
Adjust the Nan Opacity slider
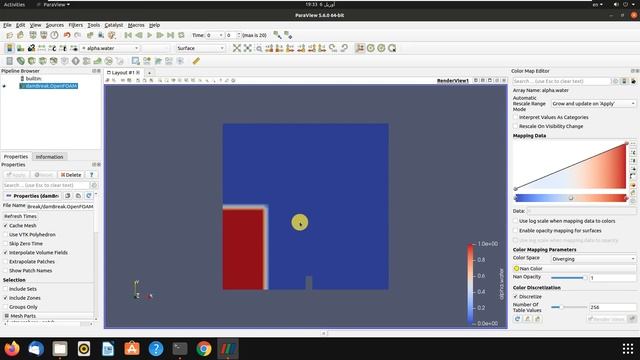coord(569,278)
